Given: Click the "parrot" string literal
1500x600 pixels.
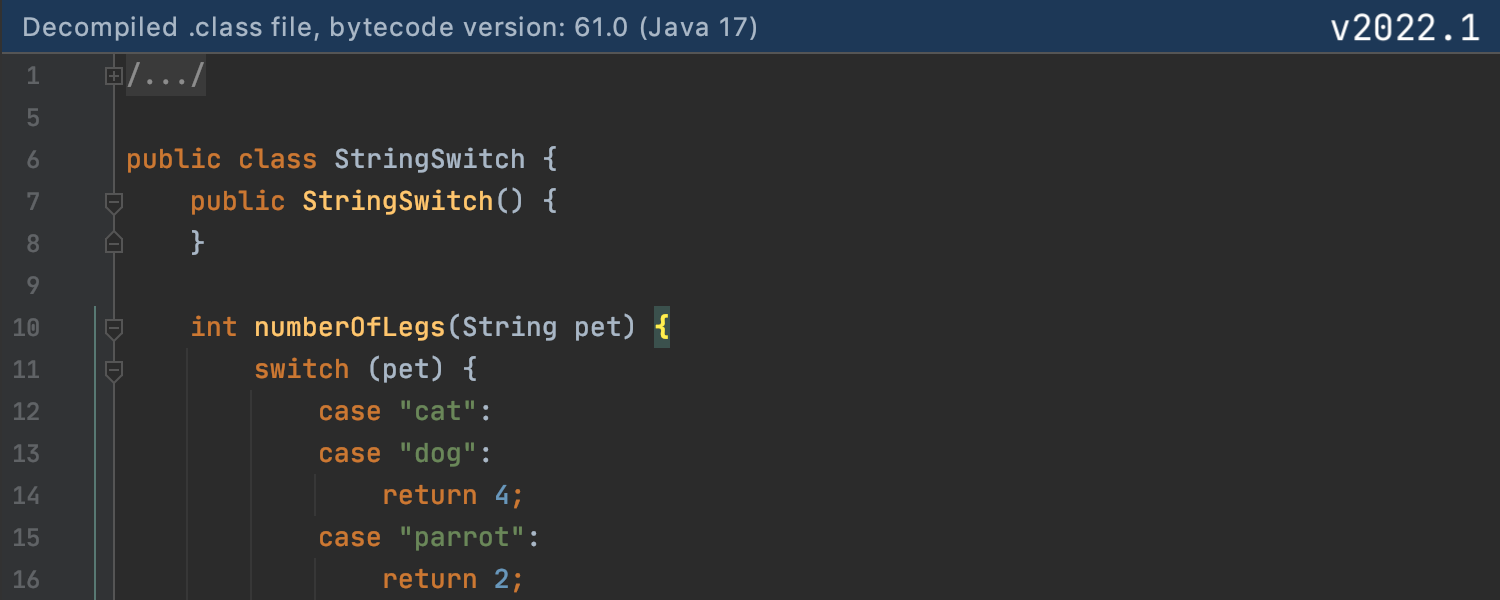Looking at the screenshot, I should pos(462,538).
